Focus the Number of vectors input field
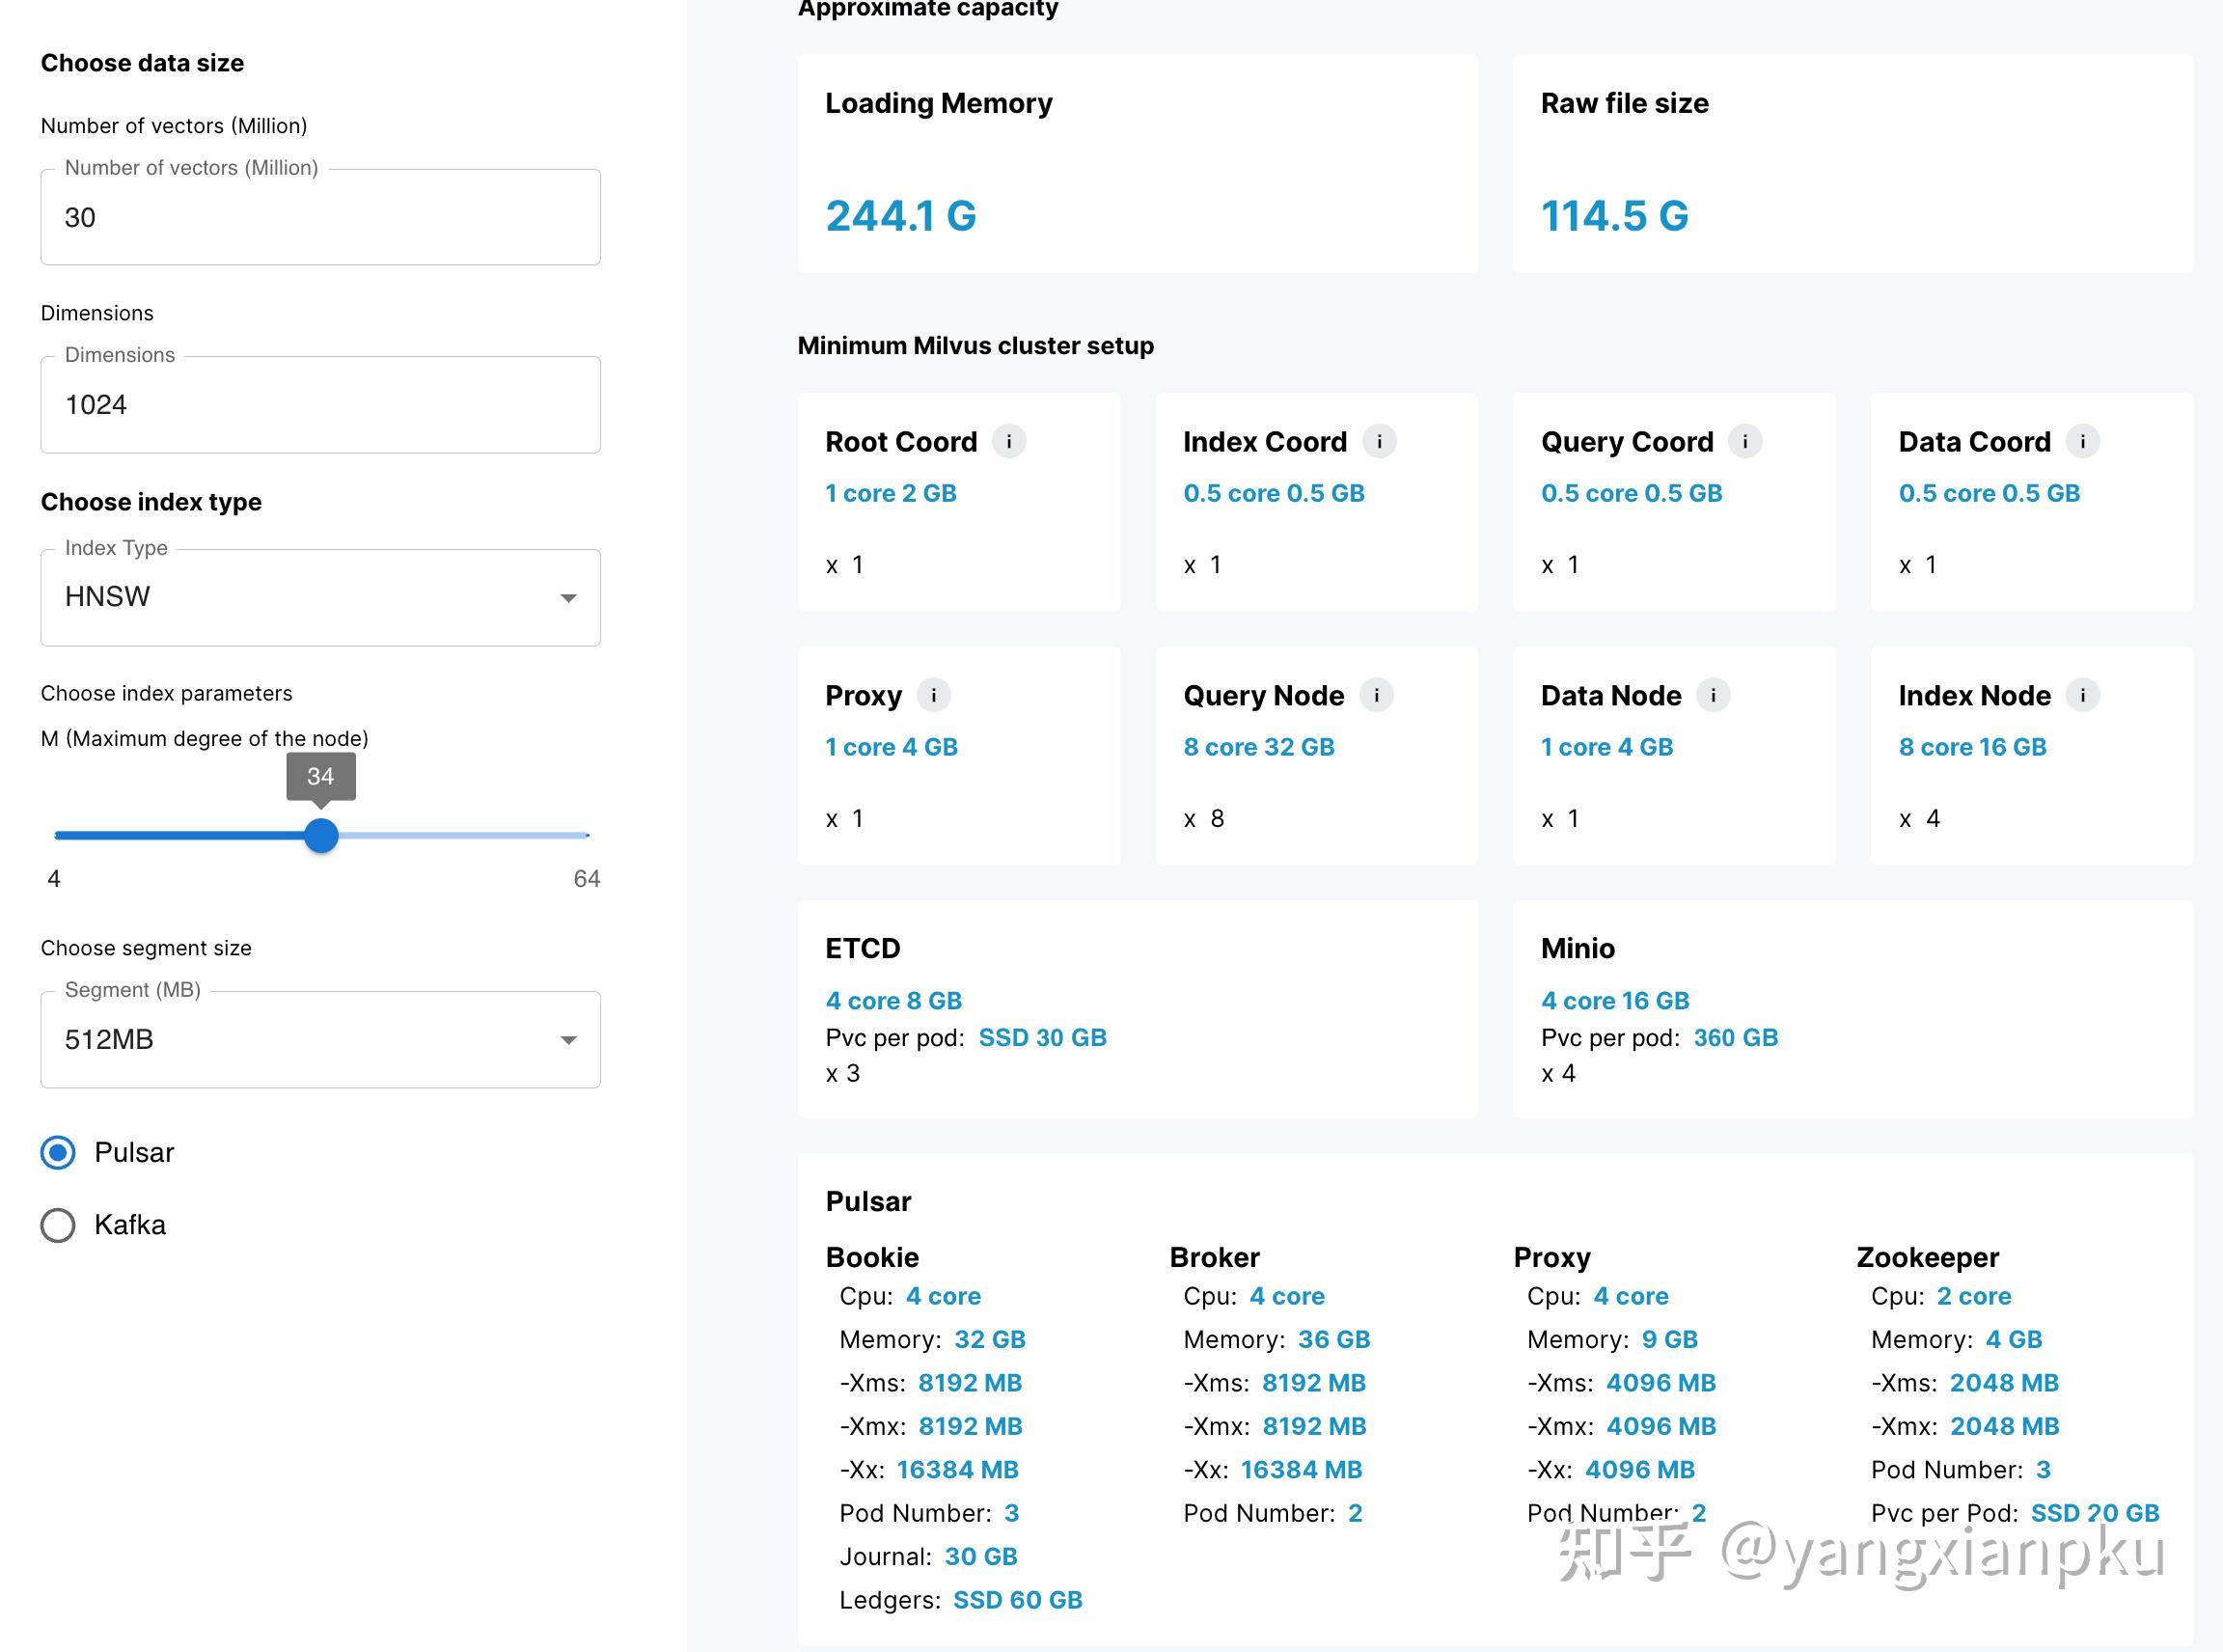Screen dimensions: 2223x1652 [x=320, y=217]
